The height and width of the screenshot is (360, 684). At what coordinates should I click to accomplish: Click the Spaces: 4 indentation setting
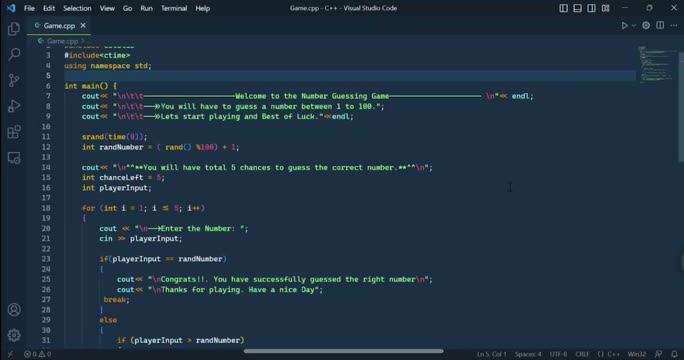click(528, 354)
